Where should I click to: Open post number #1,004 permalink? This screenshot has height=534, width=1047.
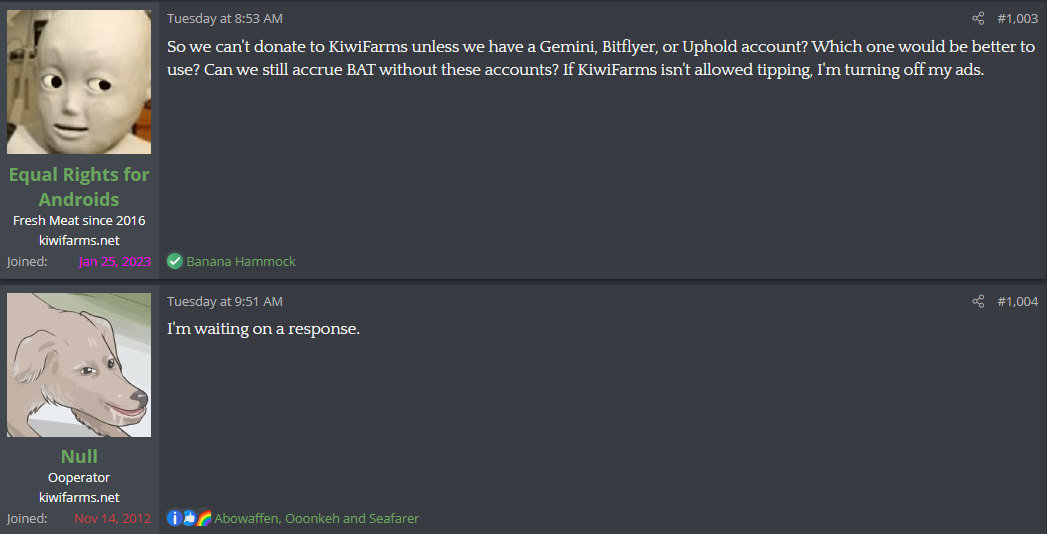click(x=1018, y=302)
